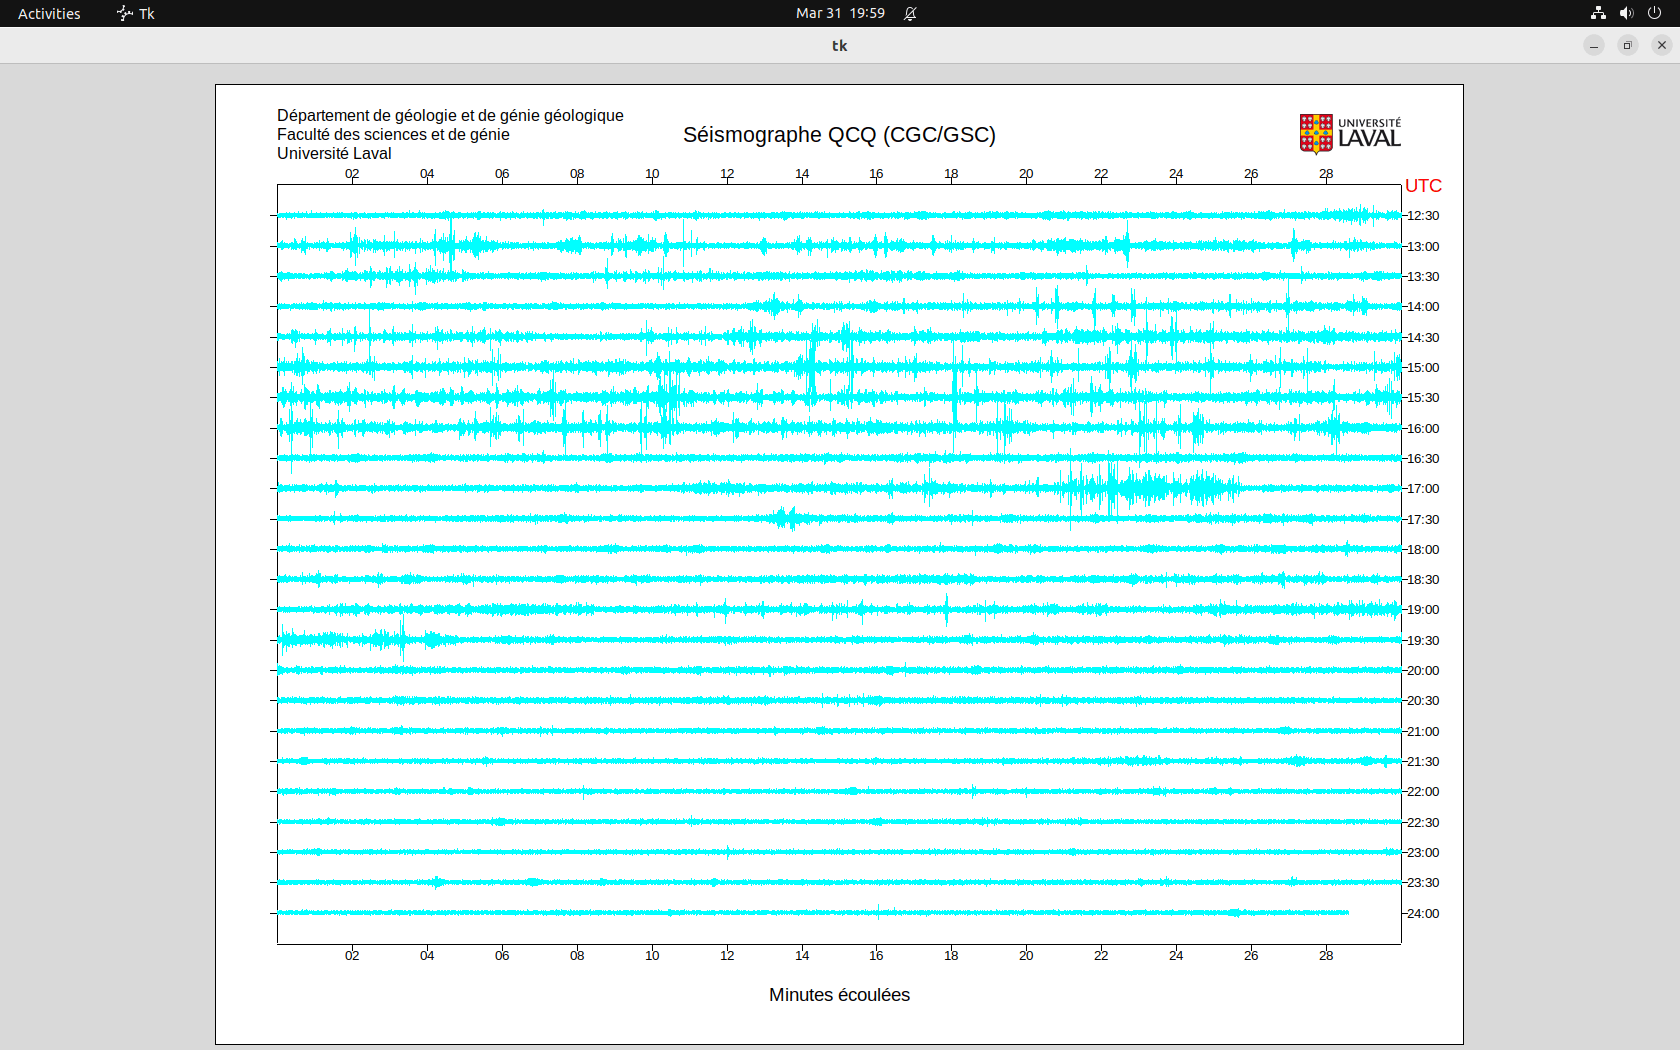Click the 14 minute mark on top axis
The width and height of the screenshot is (1680, 1050).
[802, 174]
